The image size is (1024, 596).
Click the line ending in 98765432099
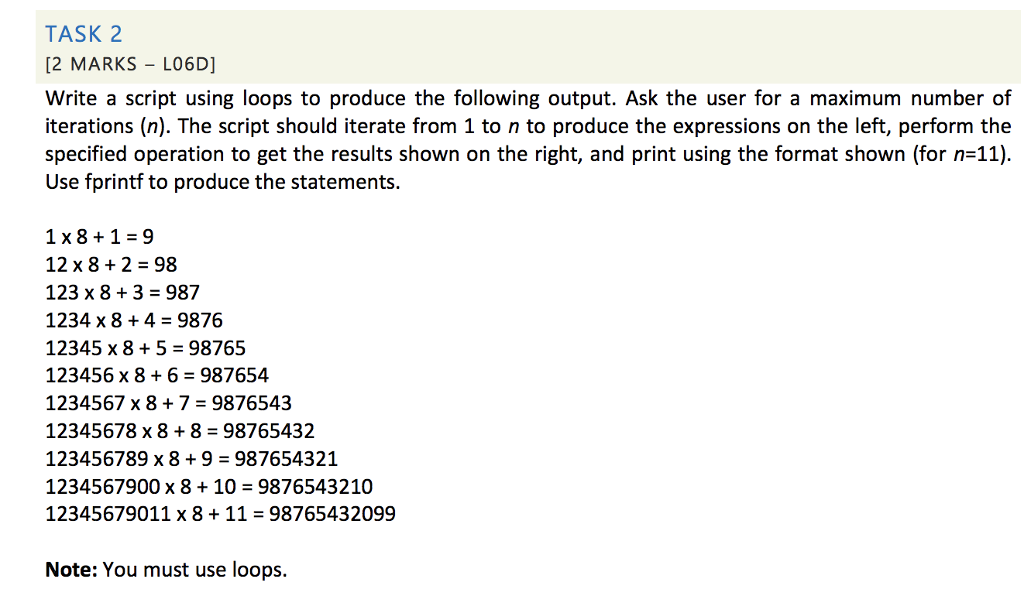click(220, 514)
